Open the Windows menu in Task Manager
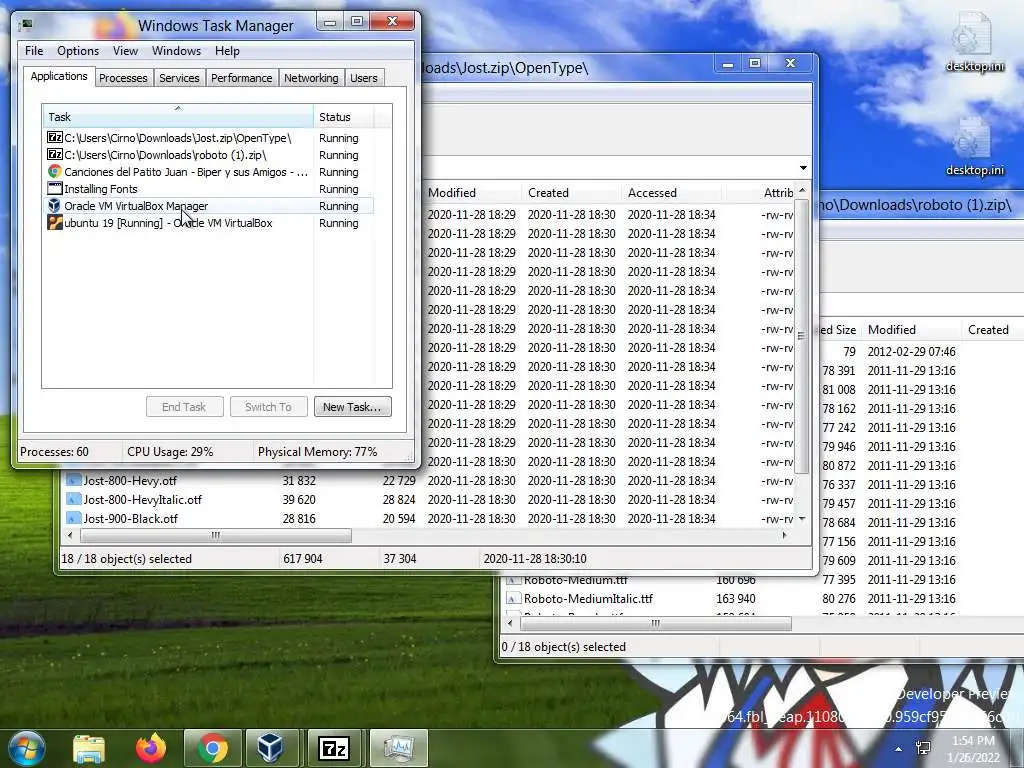Viewport: 1024px width, 768px height. click(x=176, y=51)
